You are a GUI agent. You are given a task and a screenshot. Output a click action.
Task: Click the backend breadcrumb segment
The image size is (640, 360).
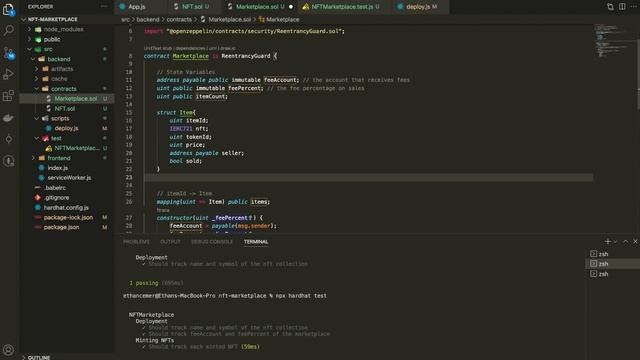(148, 19)
